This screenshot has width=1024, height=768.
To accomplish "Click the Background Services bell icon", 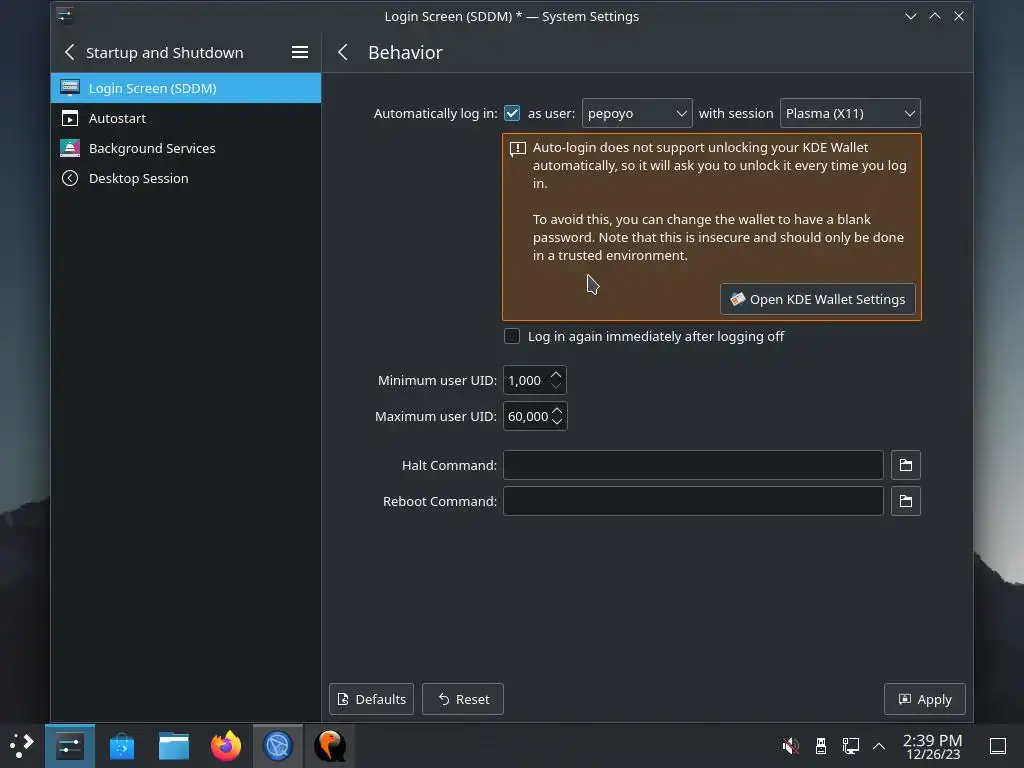I will point(70,148).
